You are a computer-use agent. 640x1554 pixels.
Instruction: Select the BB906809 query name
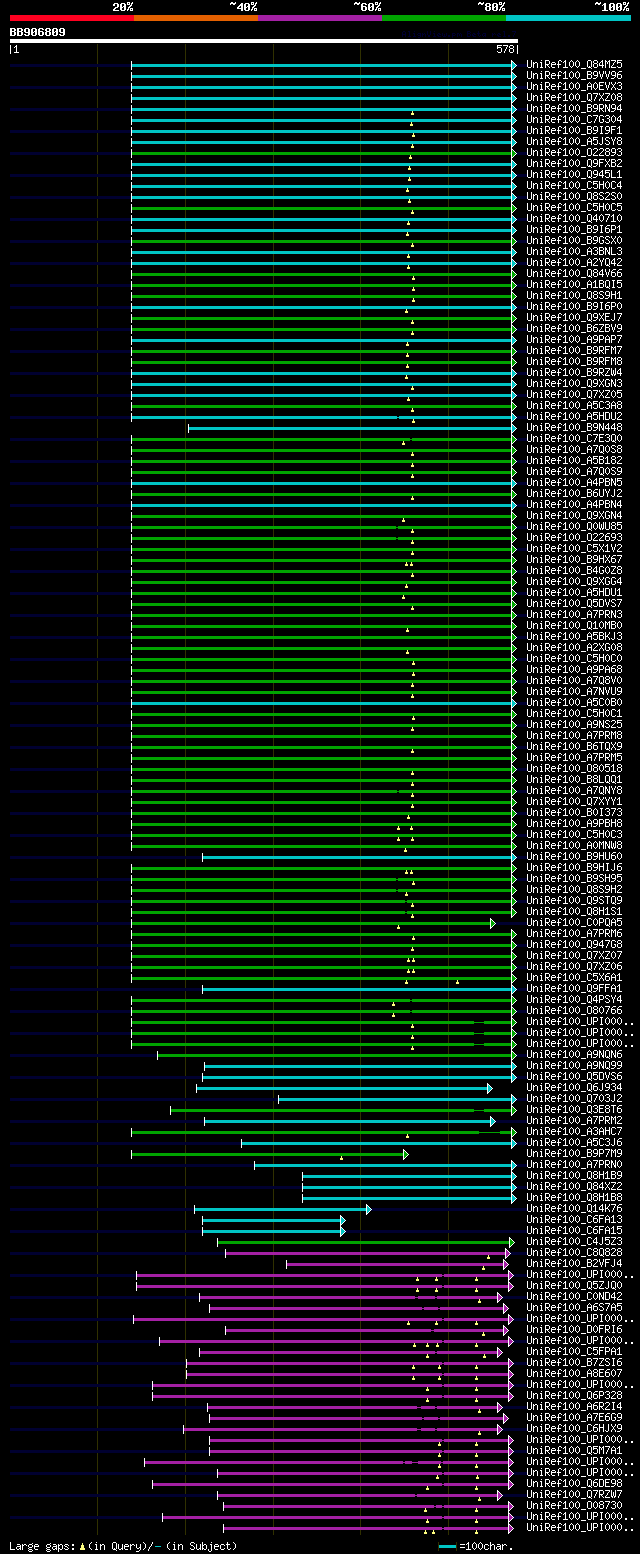(x=38, y=31)
